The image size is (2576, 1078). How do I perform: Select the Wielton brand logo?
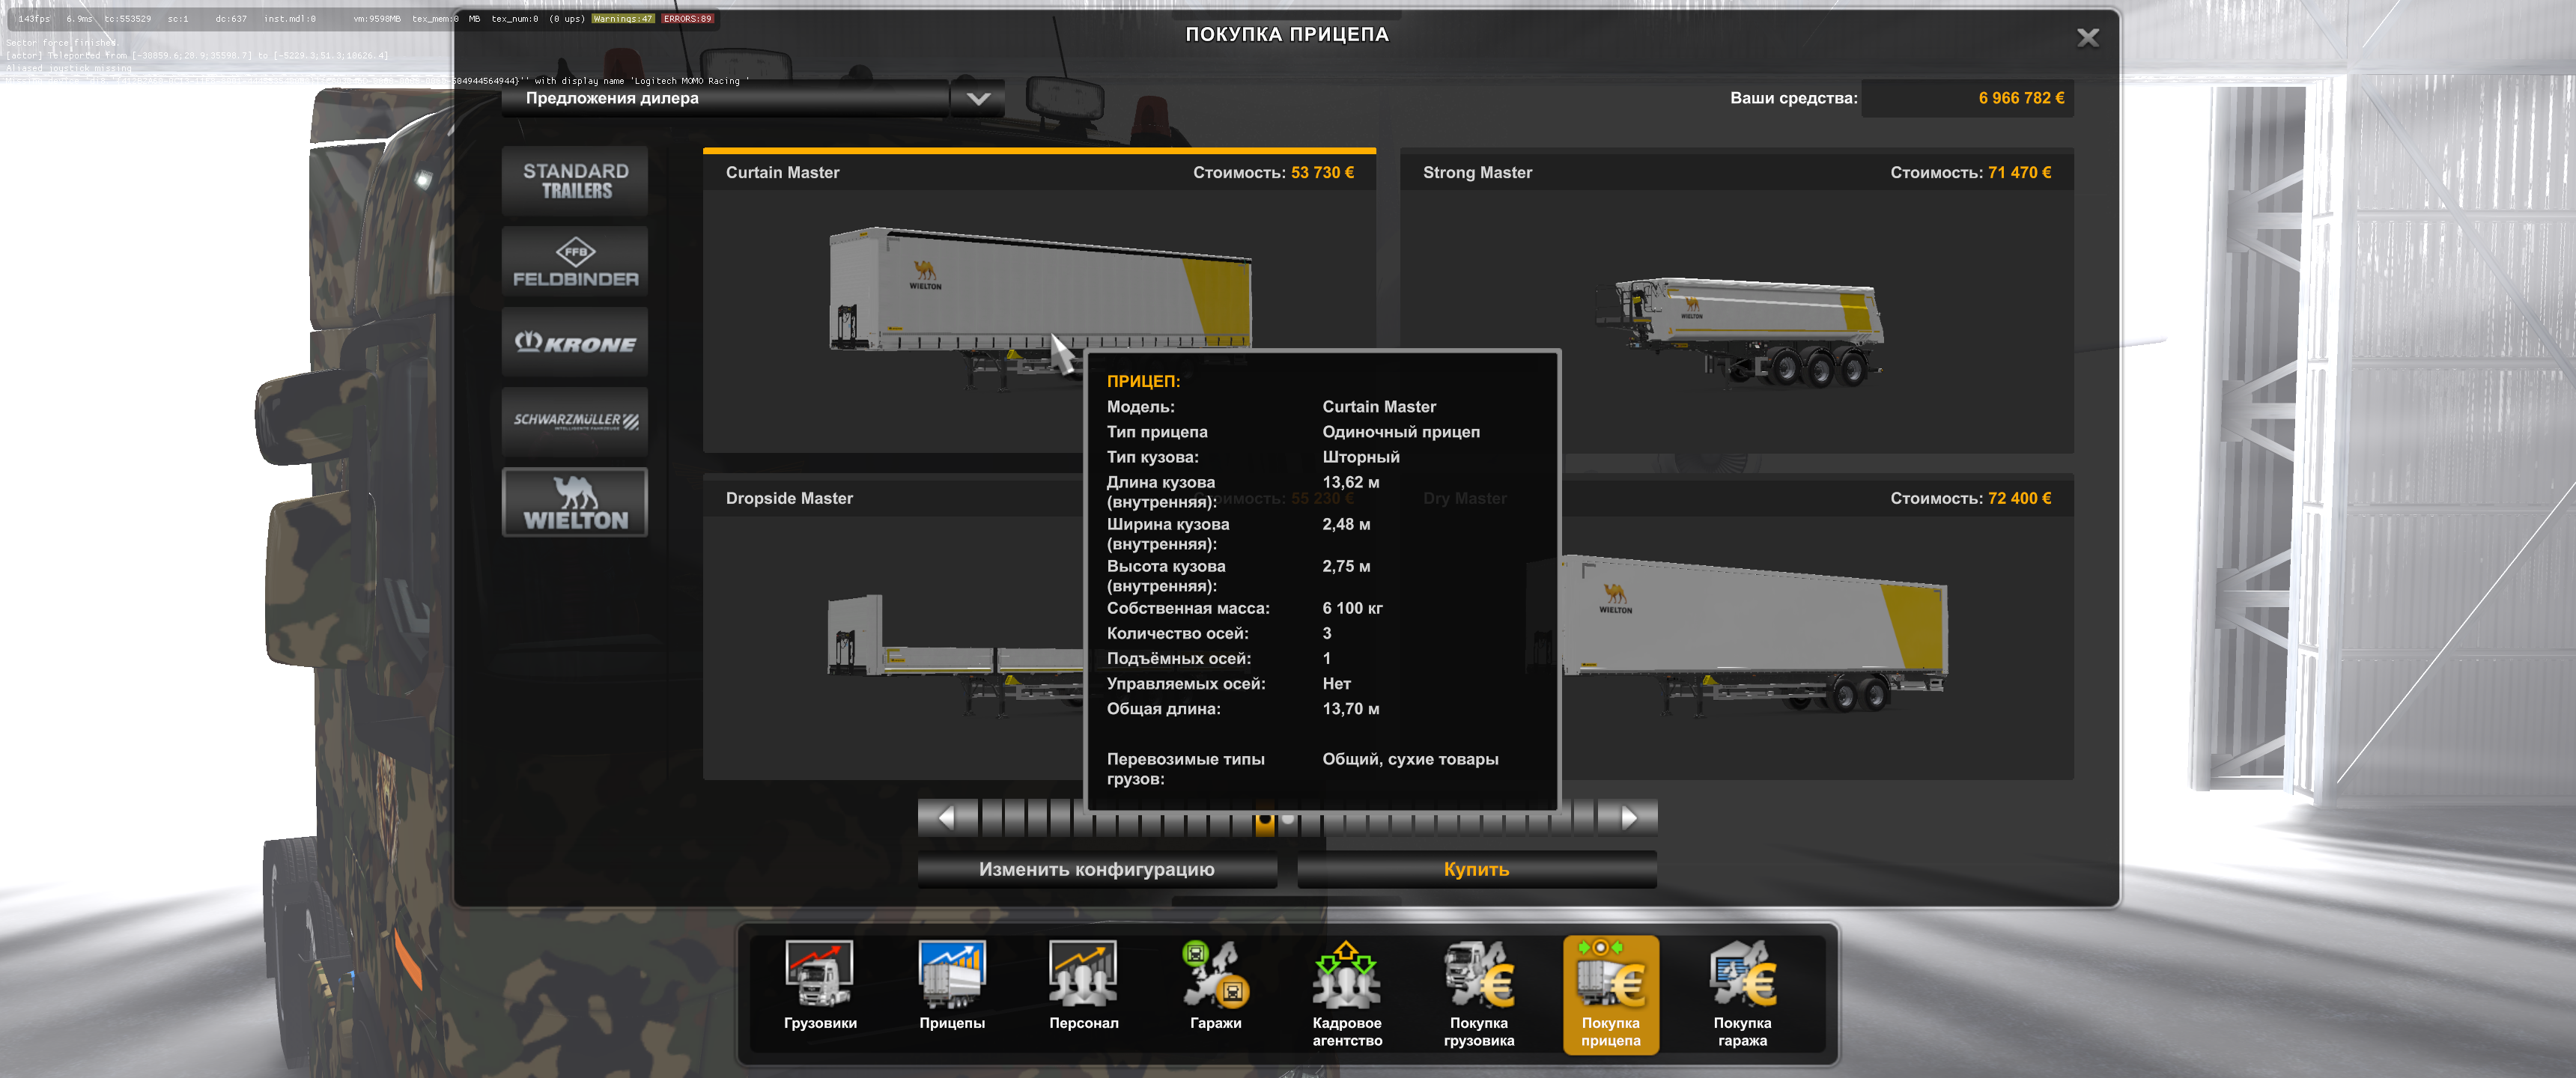[575, 503]
